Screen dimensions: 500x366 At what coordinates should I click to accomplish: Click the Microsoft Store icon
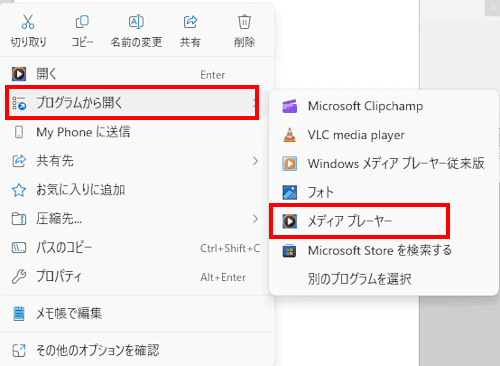click(x=290, y=250)
